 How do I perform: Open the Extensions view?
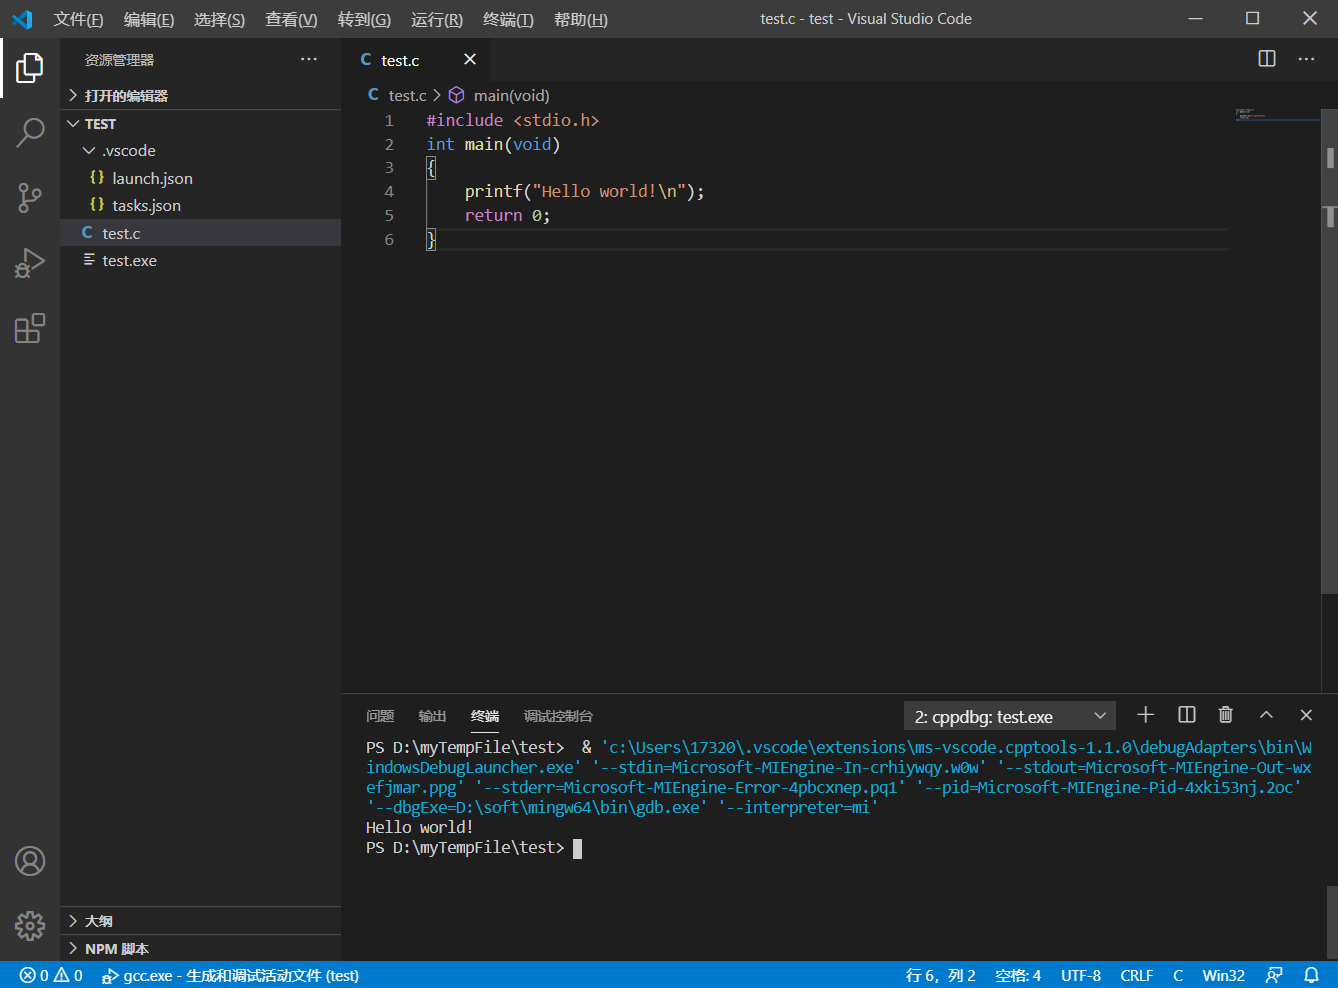(30, 329)
